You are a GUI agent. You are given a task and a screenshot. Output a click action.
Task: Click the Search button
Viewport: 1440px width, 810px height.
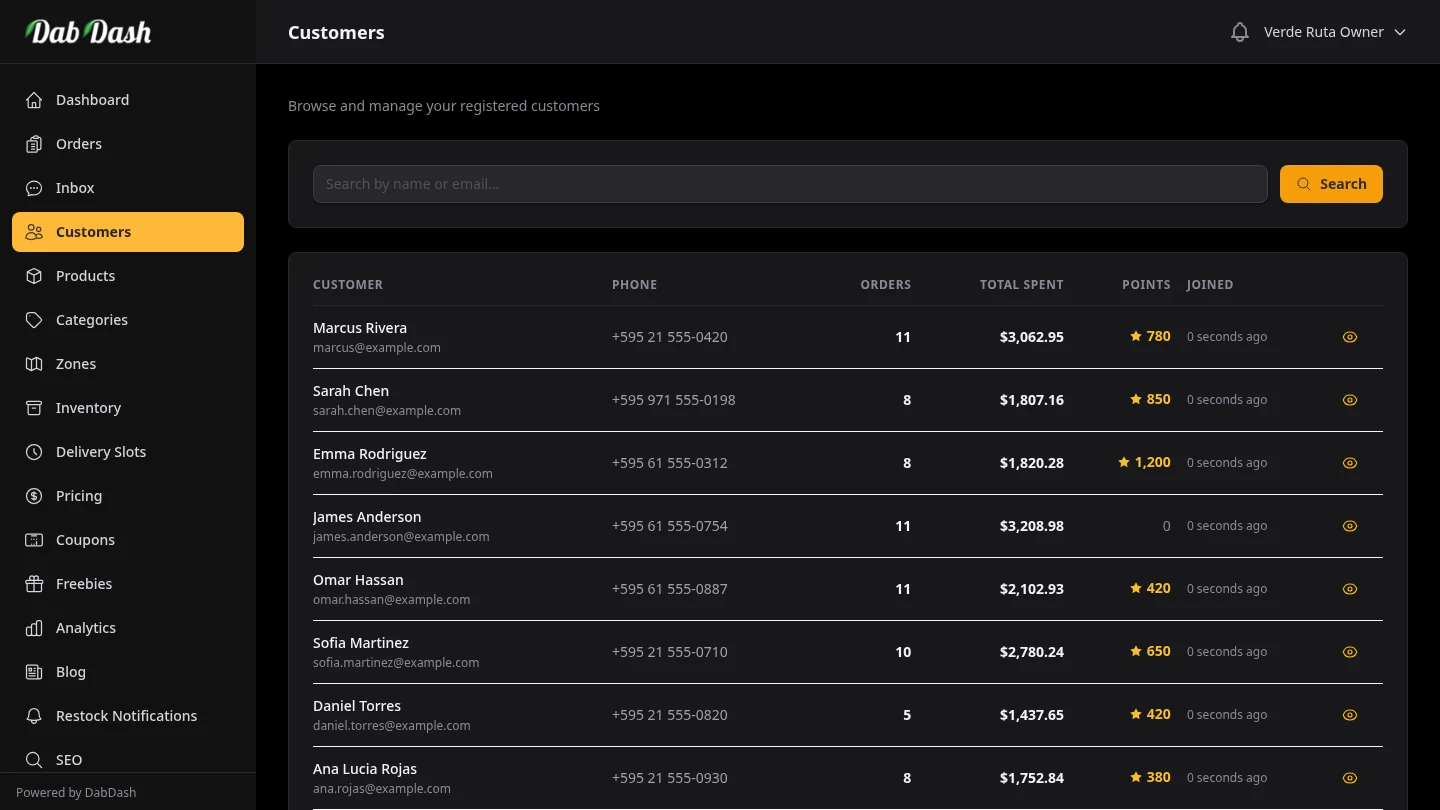point(1331,183)
